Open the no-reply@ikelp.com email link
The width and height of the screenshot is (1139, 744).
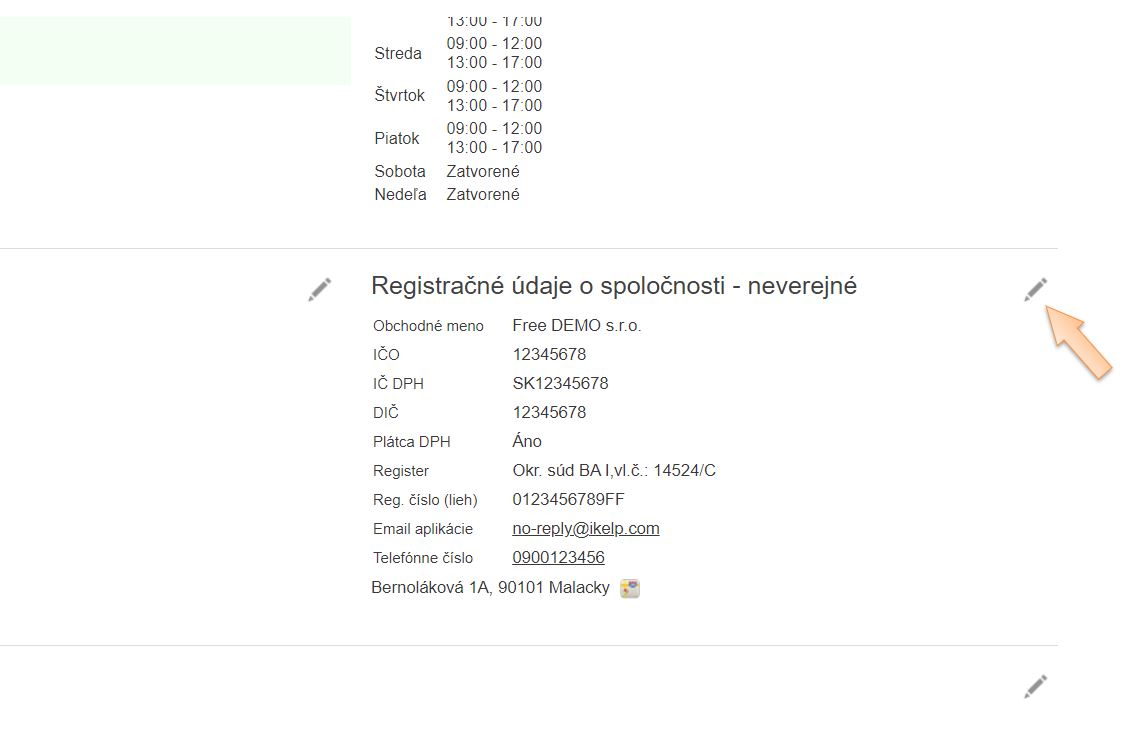[x=585, y=528]
